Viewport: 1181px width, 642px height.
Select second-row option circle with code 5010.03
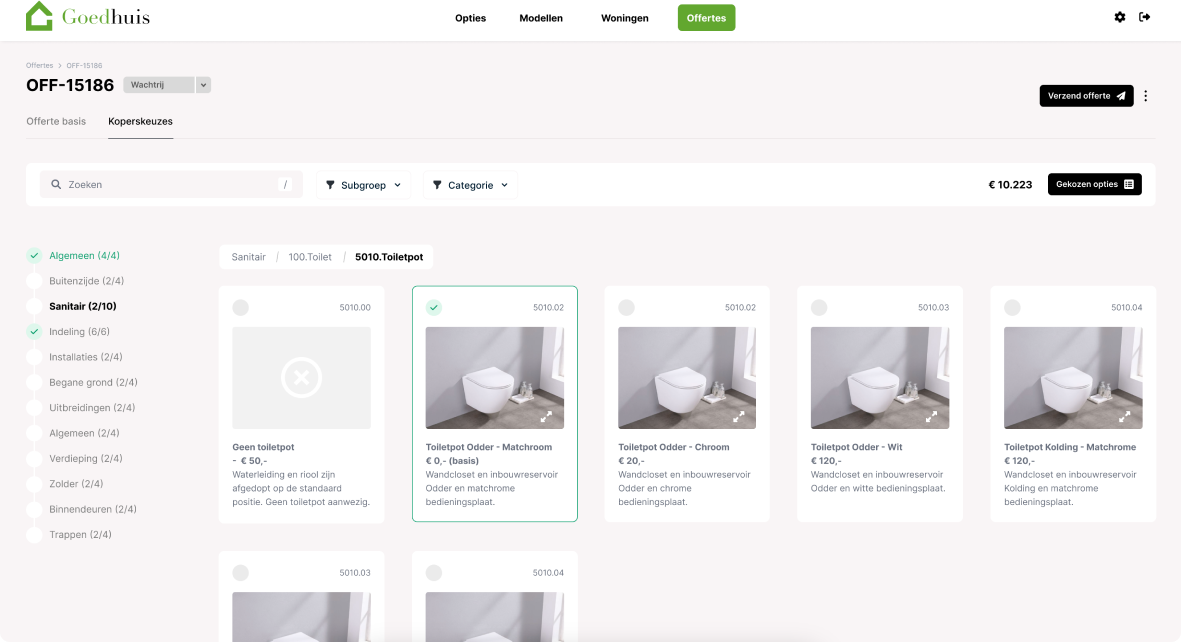[240, 573]
